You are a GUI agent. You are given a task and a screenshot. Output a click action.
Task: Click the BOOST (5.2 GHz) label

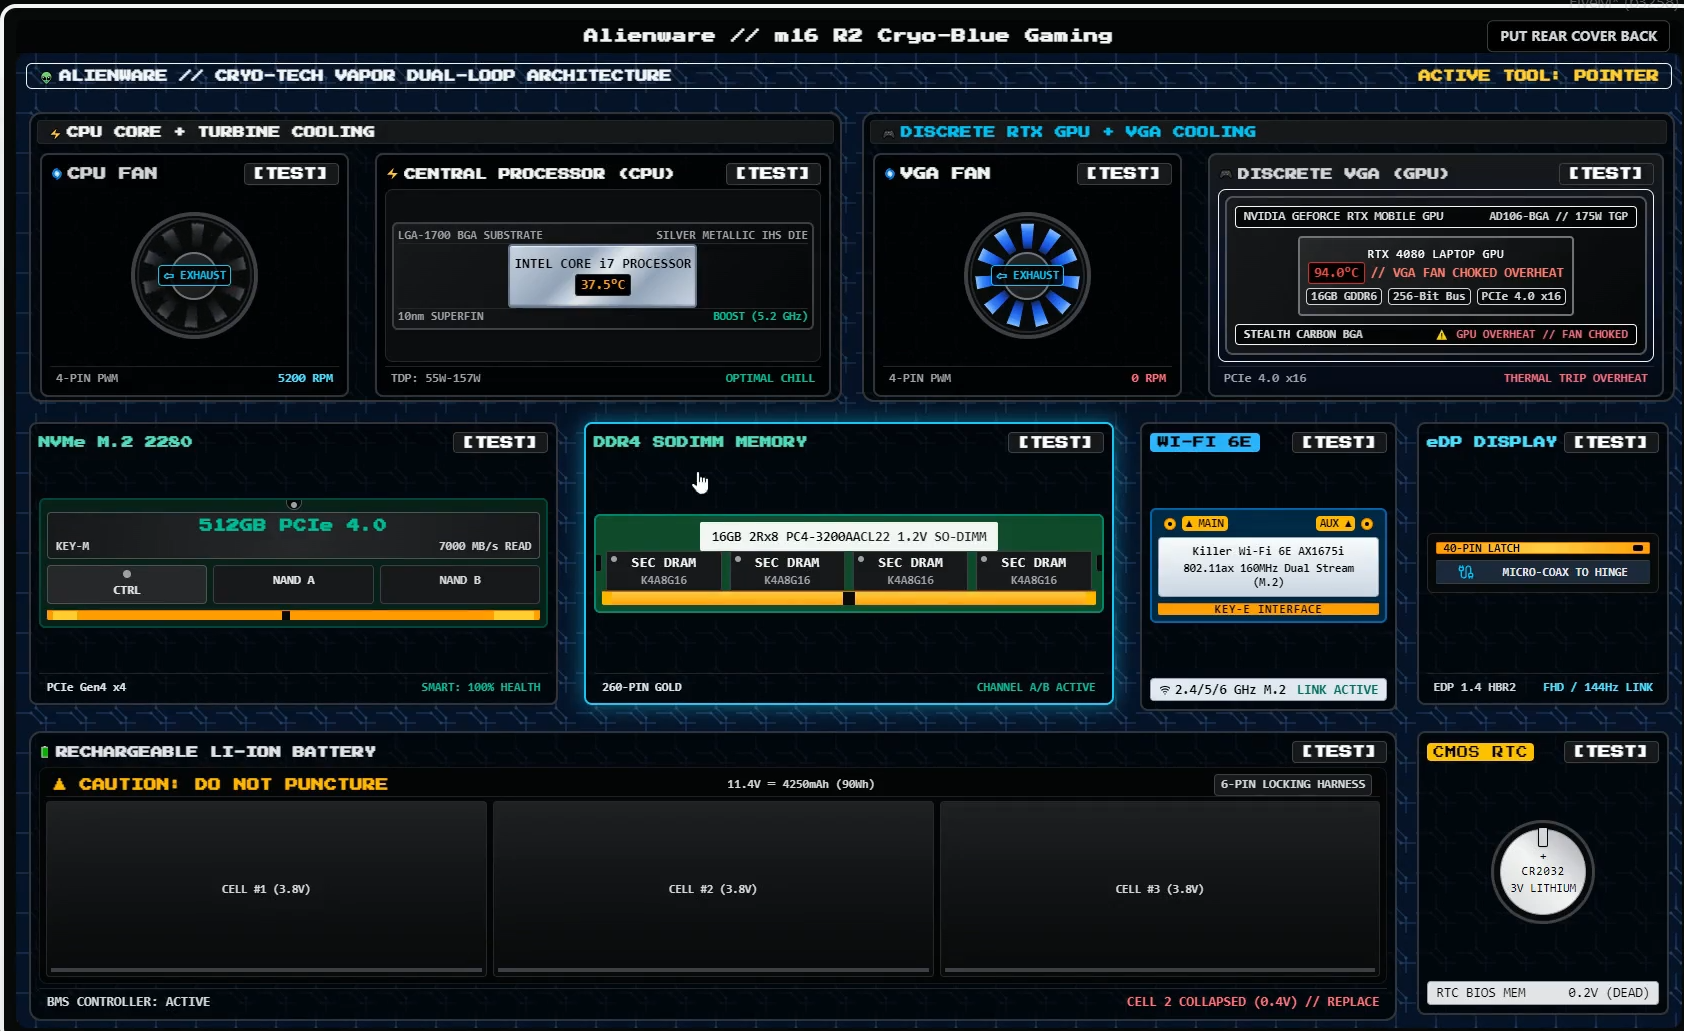click(x=760, y=316)
